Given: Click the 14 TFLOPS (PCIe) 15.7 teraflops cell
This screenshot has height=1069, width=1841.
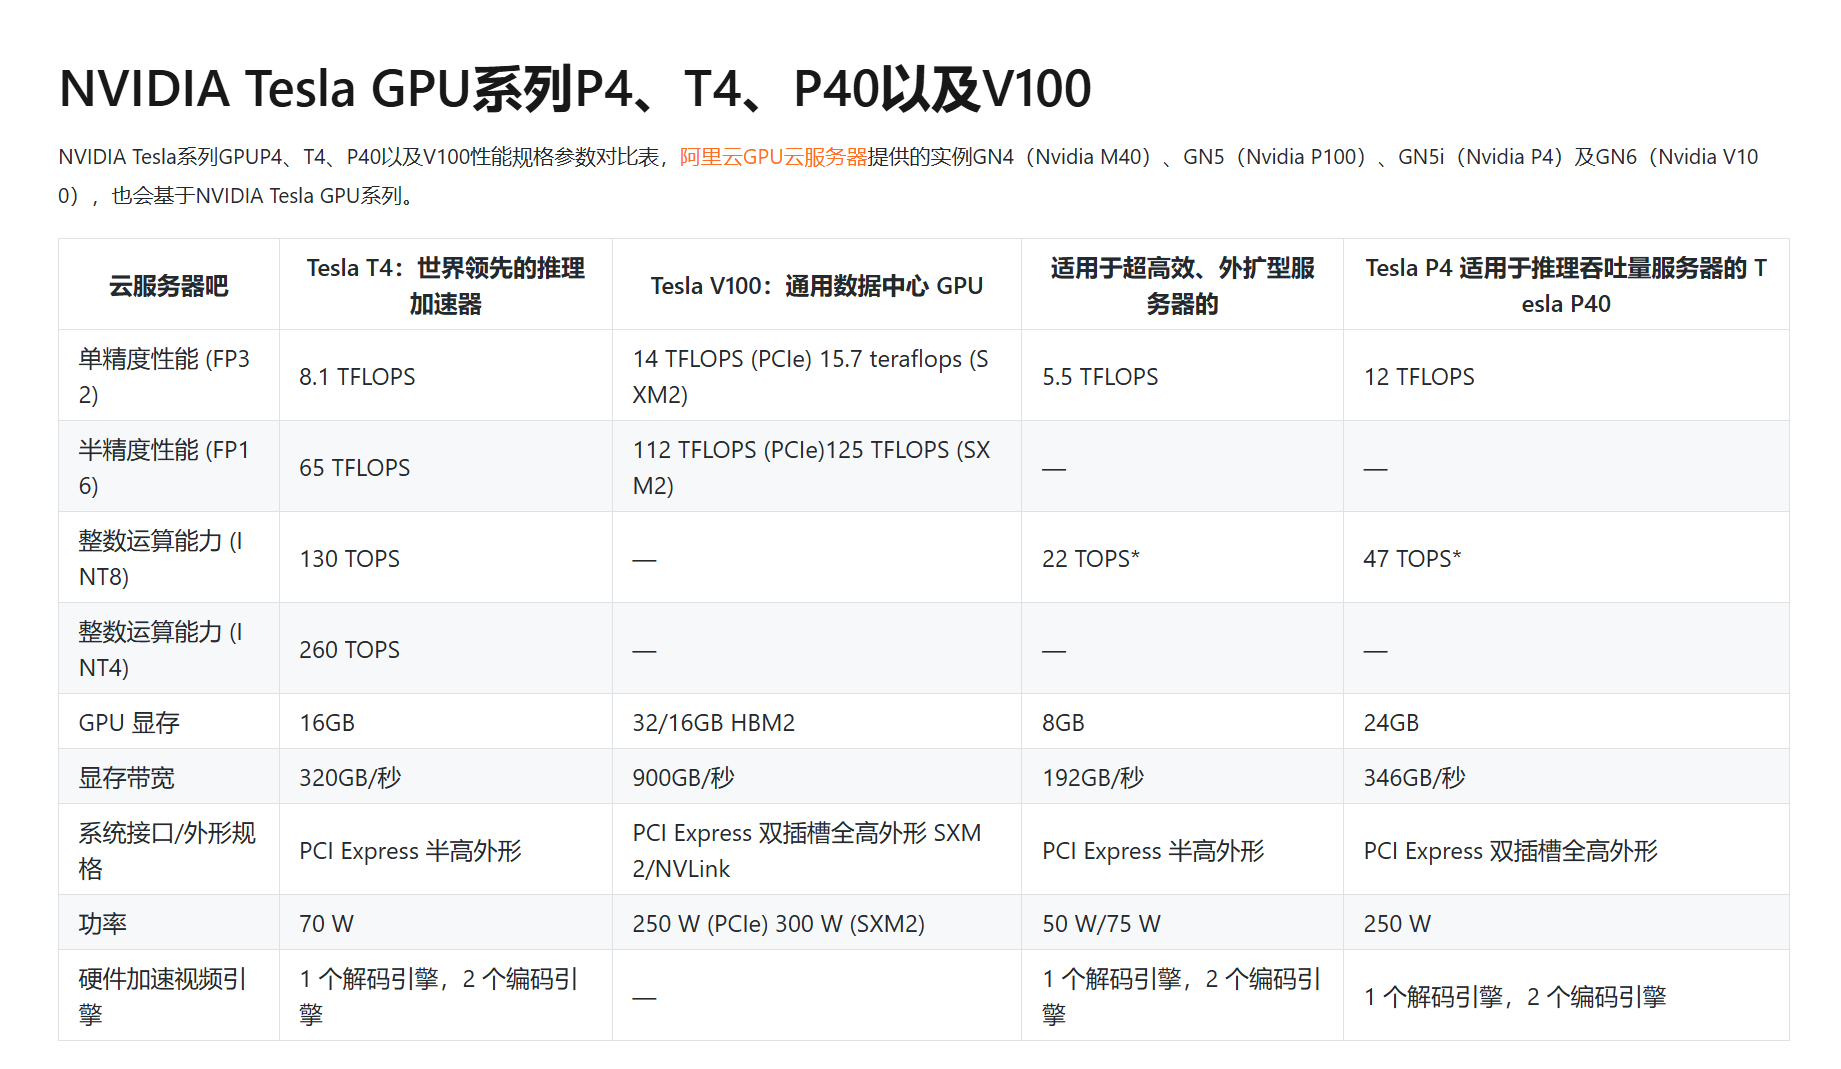Looking at the screenshot, I should (817, 377).
